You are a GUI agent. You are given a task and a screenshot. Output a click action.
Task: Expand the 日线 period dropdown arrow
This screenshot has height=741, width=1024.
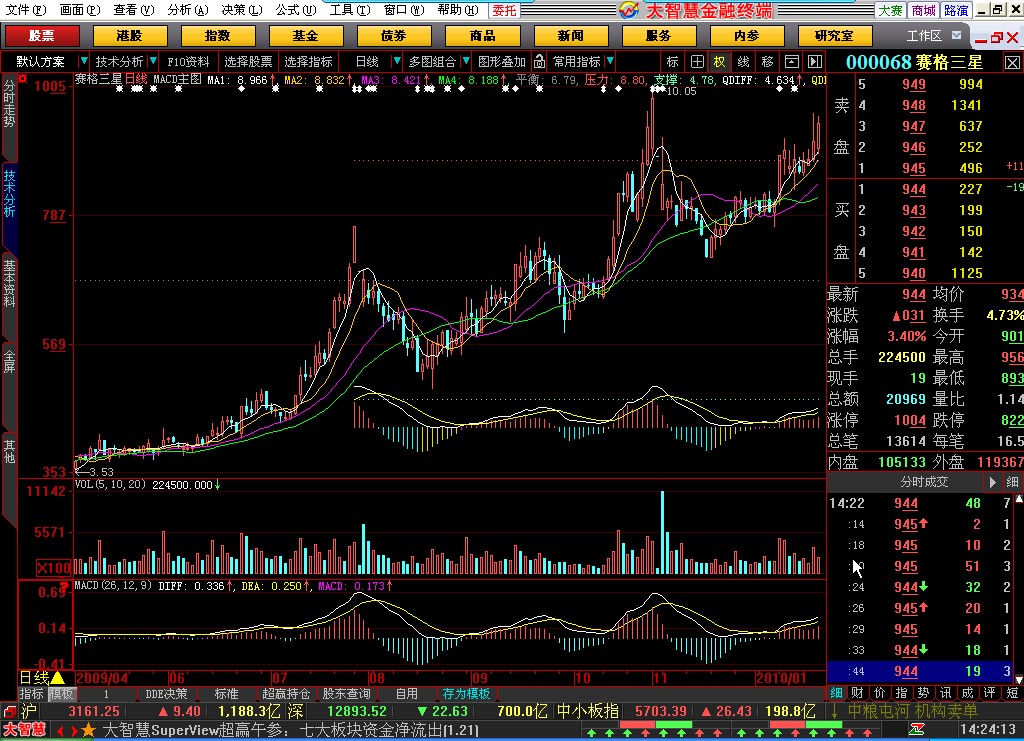396,61
